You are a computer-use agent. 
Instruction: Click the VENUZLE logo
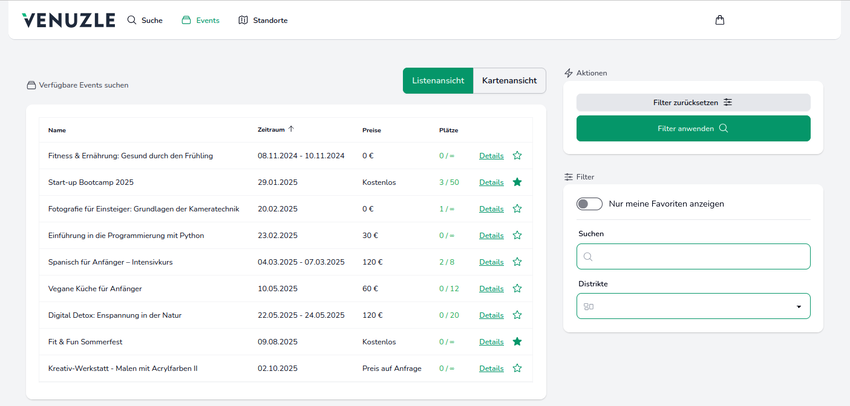(x=68, y=20)
